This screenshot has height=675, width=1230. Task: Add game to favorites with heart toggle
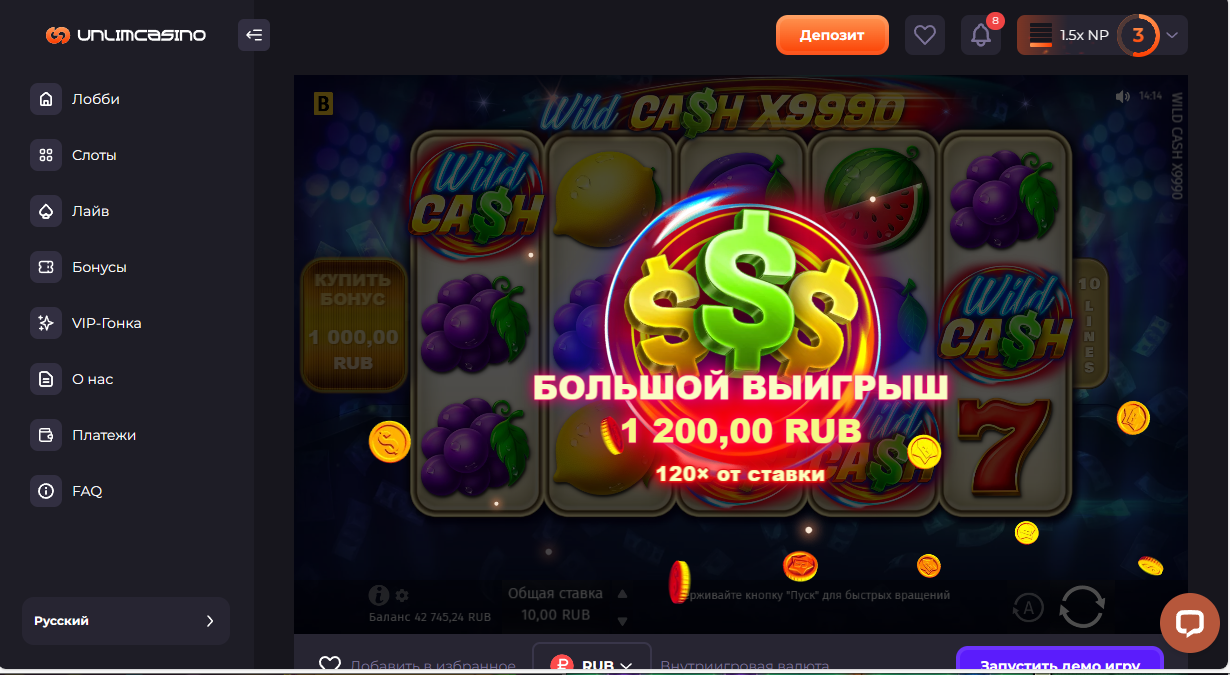[330, 664]
